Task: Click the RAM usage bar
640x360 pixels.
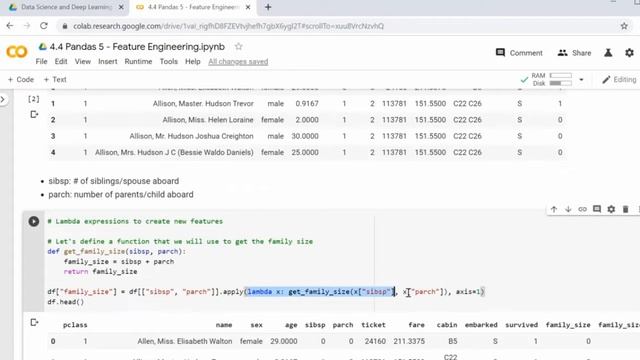Action: coord(560,76)
